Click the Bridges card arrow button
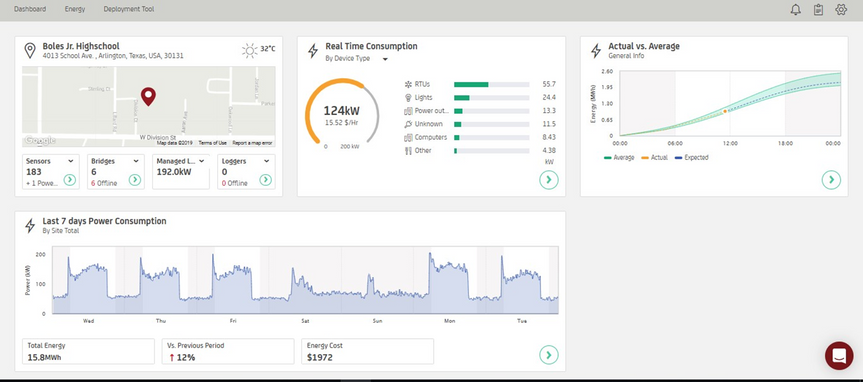863x382 pixels. [134, 180]
